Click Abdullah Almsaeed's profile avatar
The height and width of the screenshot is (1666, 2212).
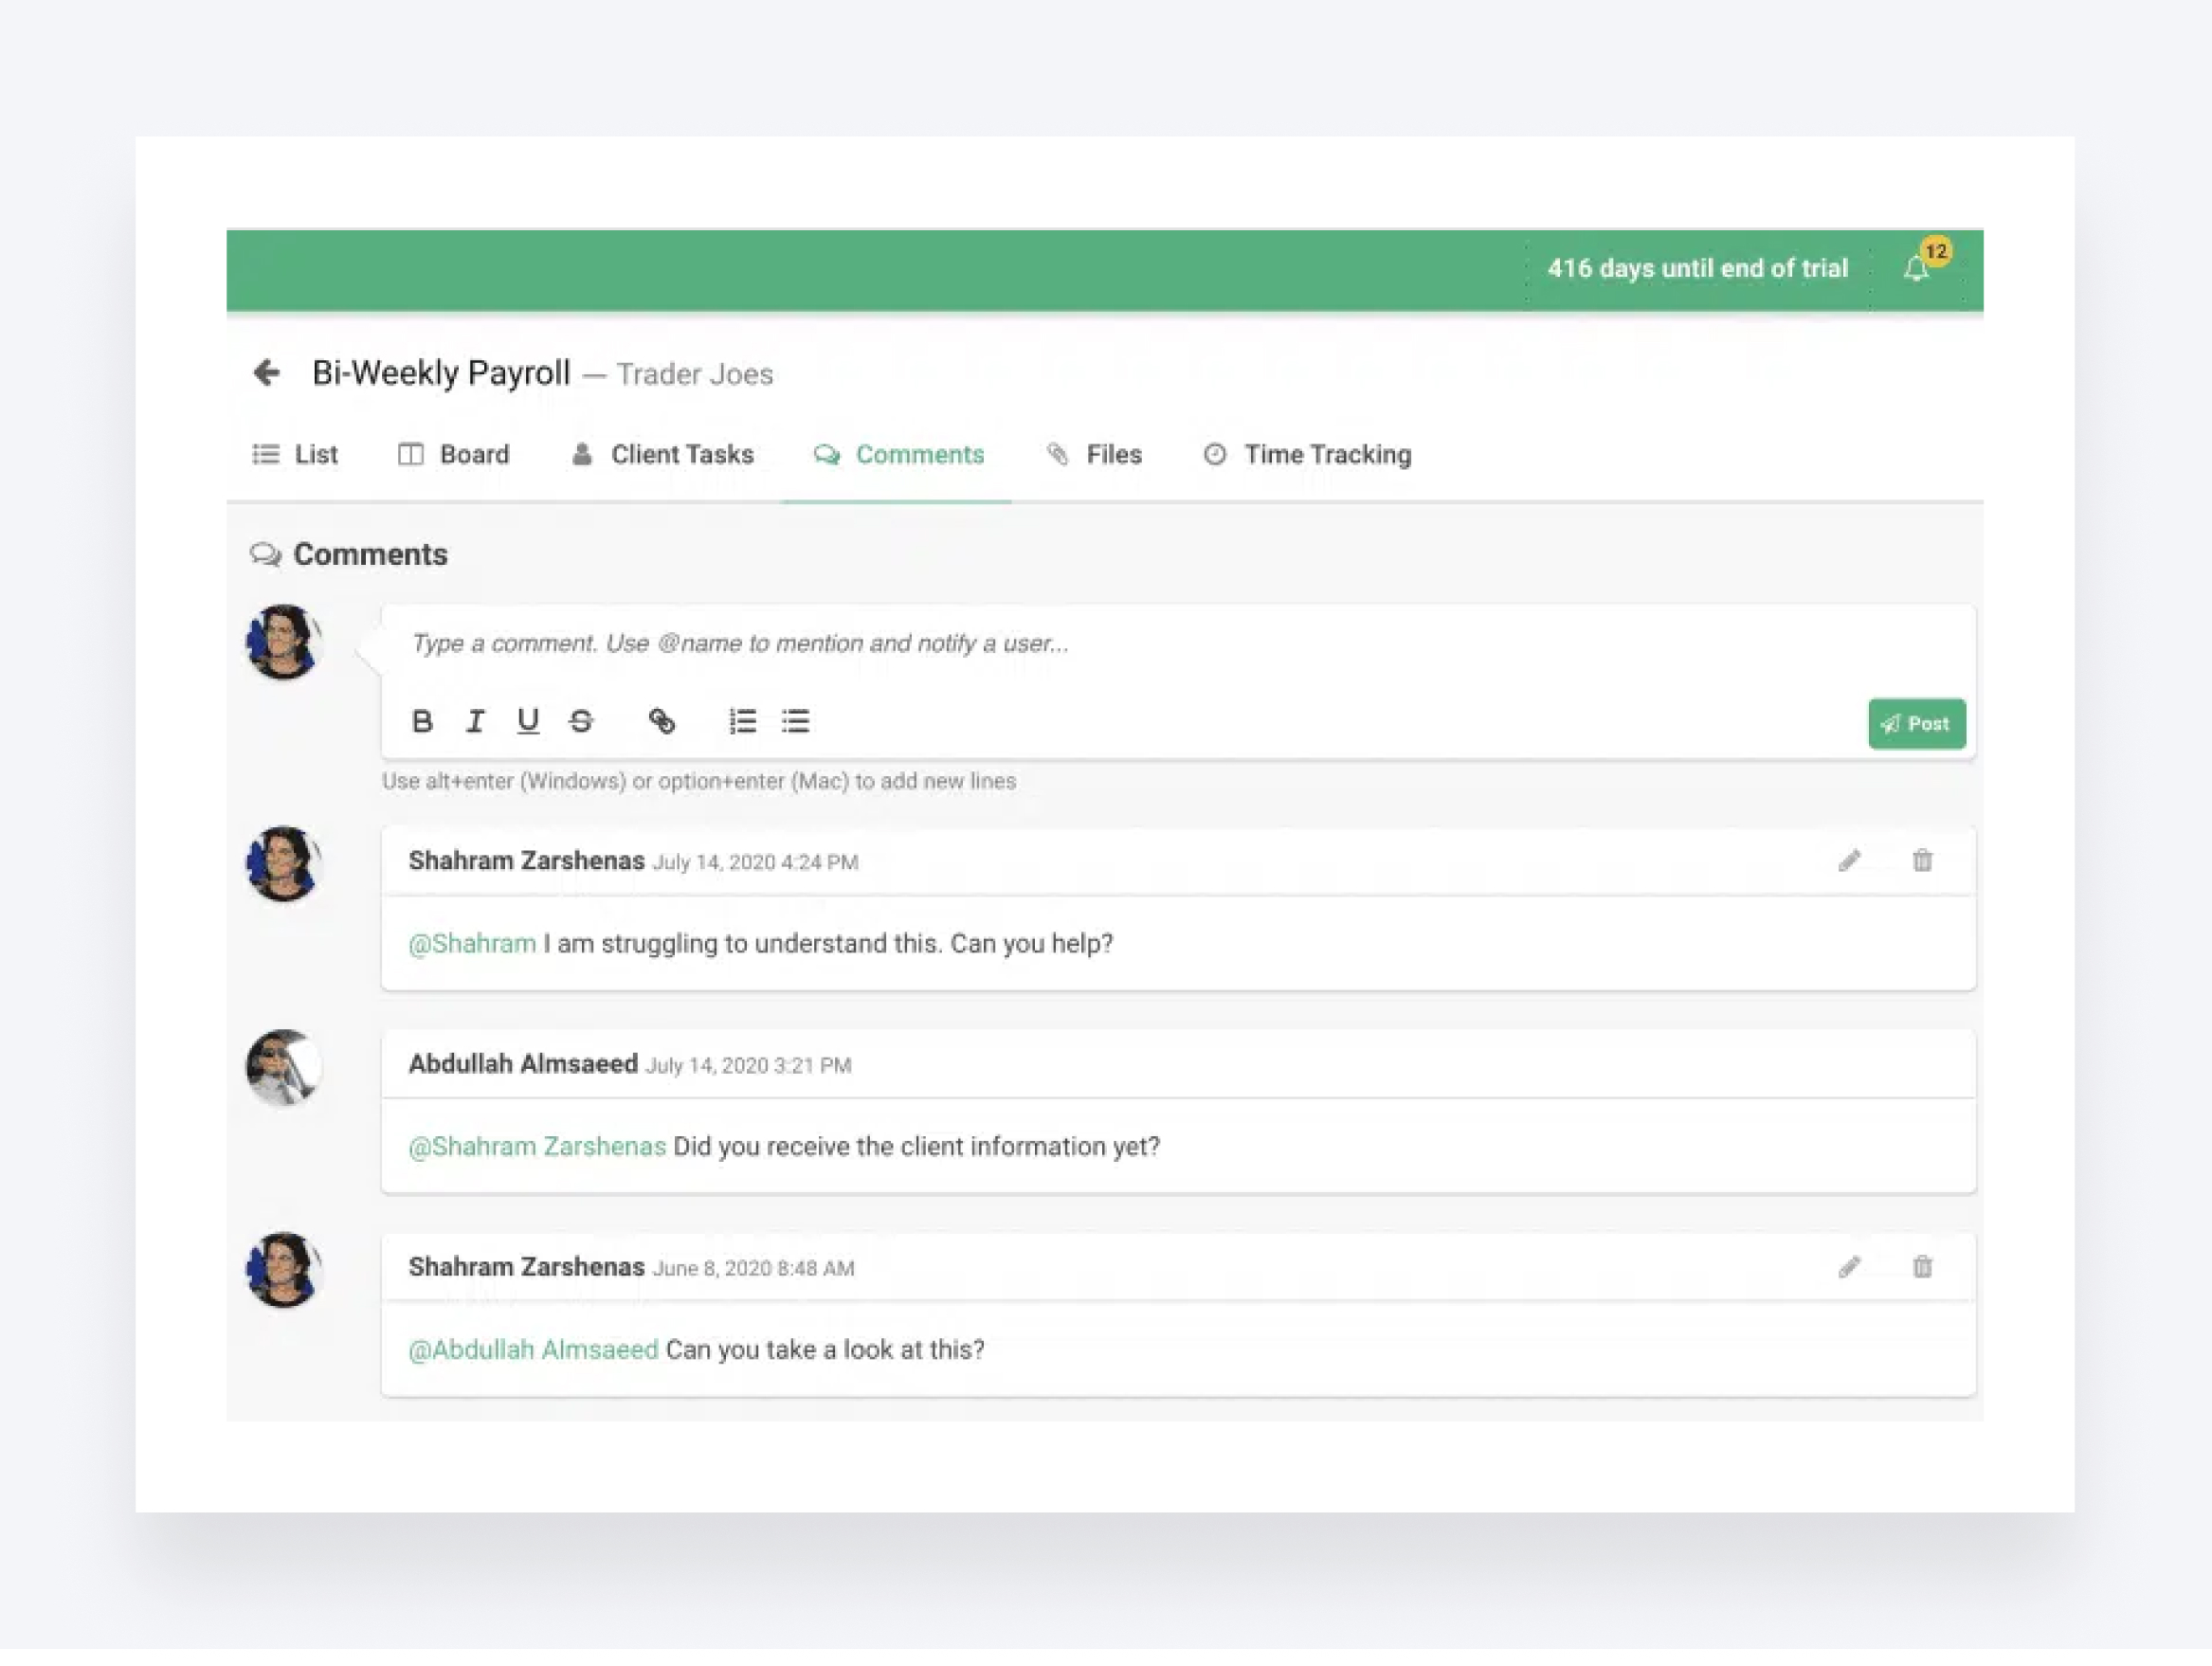[284, 1068]
